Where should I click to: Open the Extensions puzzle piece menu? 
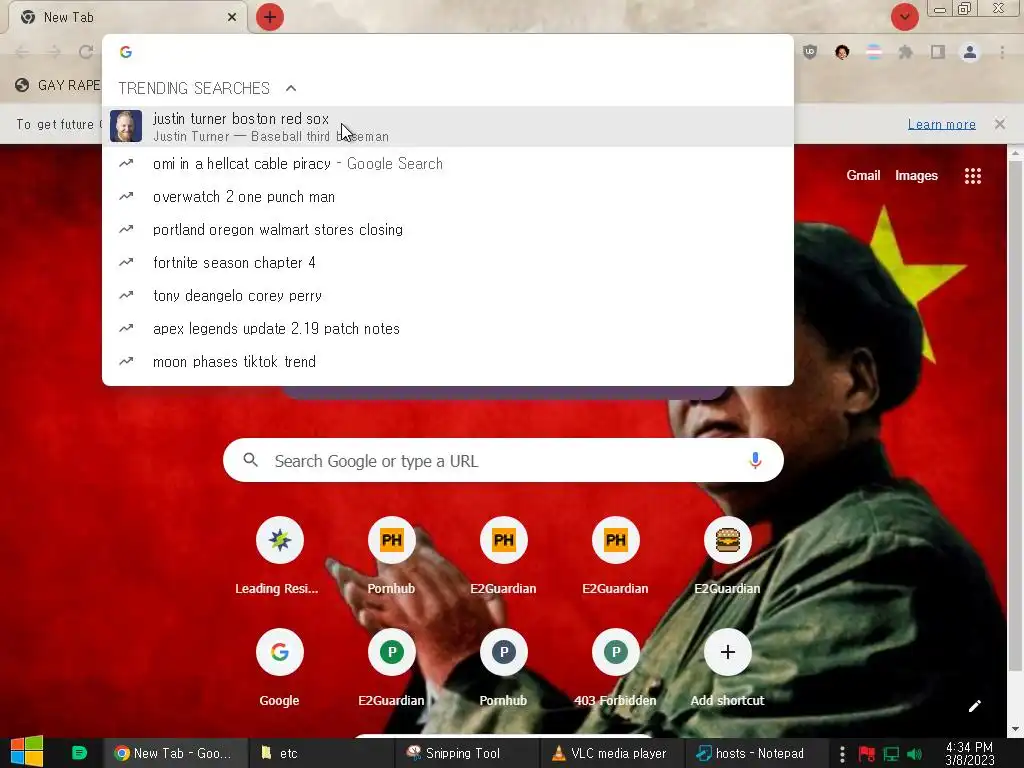pyautogui.click(x=906, y=52)
